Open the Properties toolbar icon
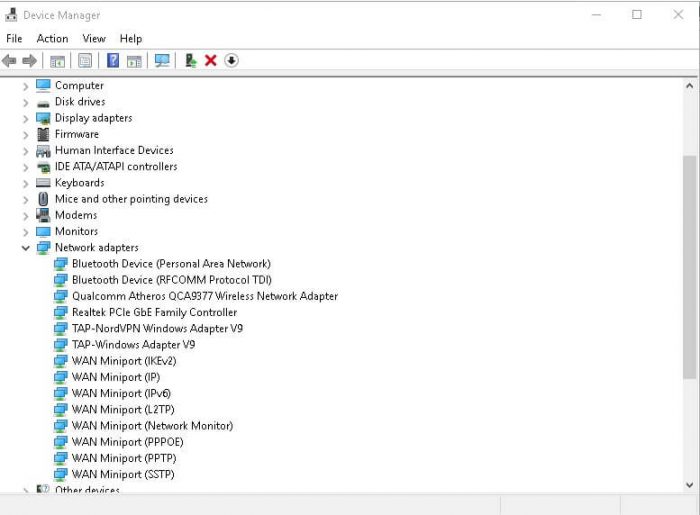This screenshot has width=700, height=515. pos(85,61)
